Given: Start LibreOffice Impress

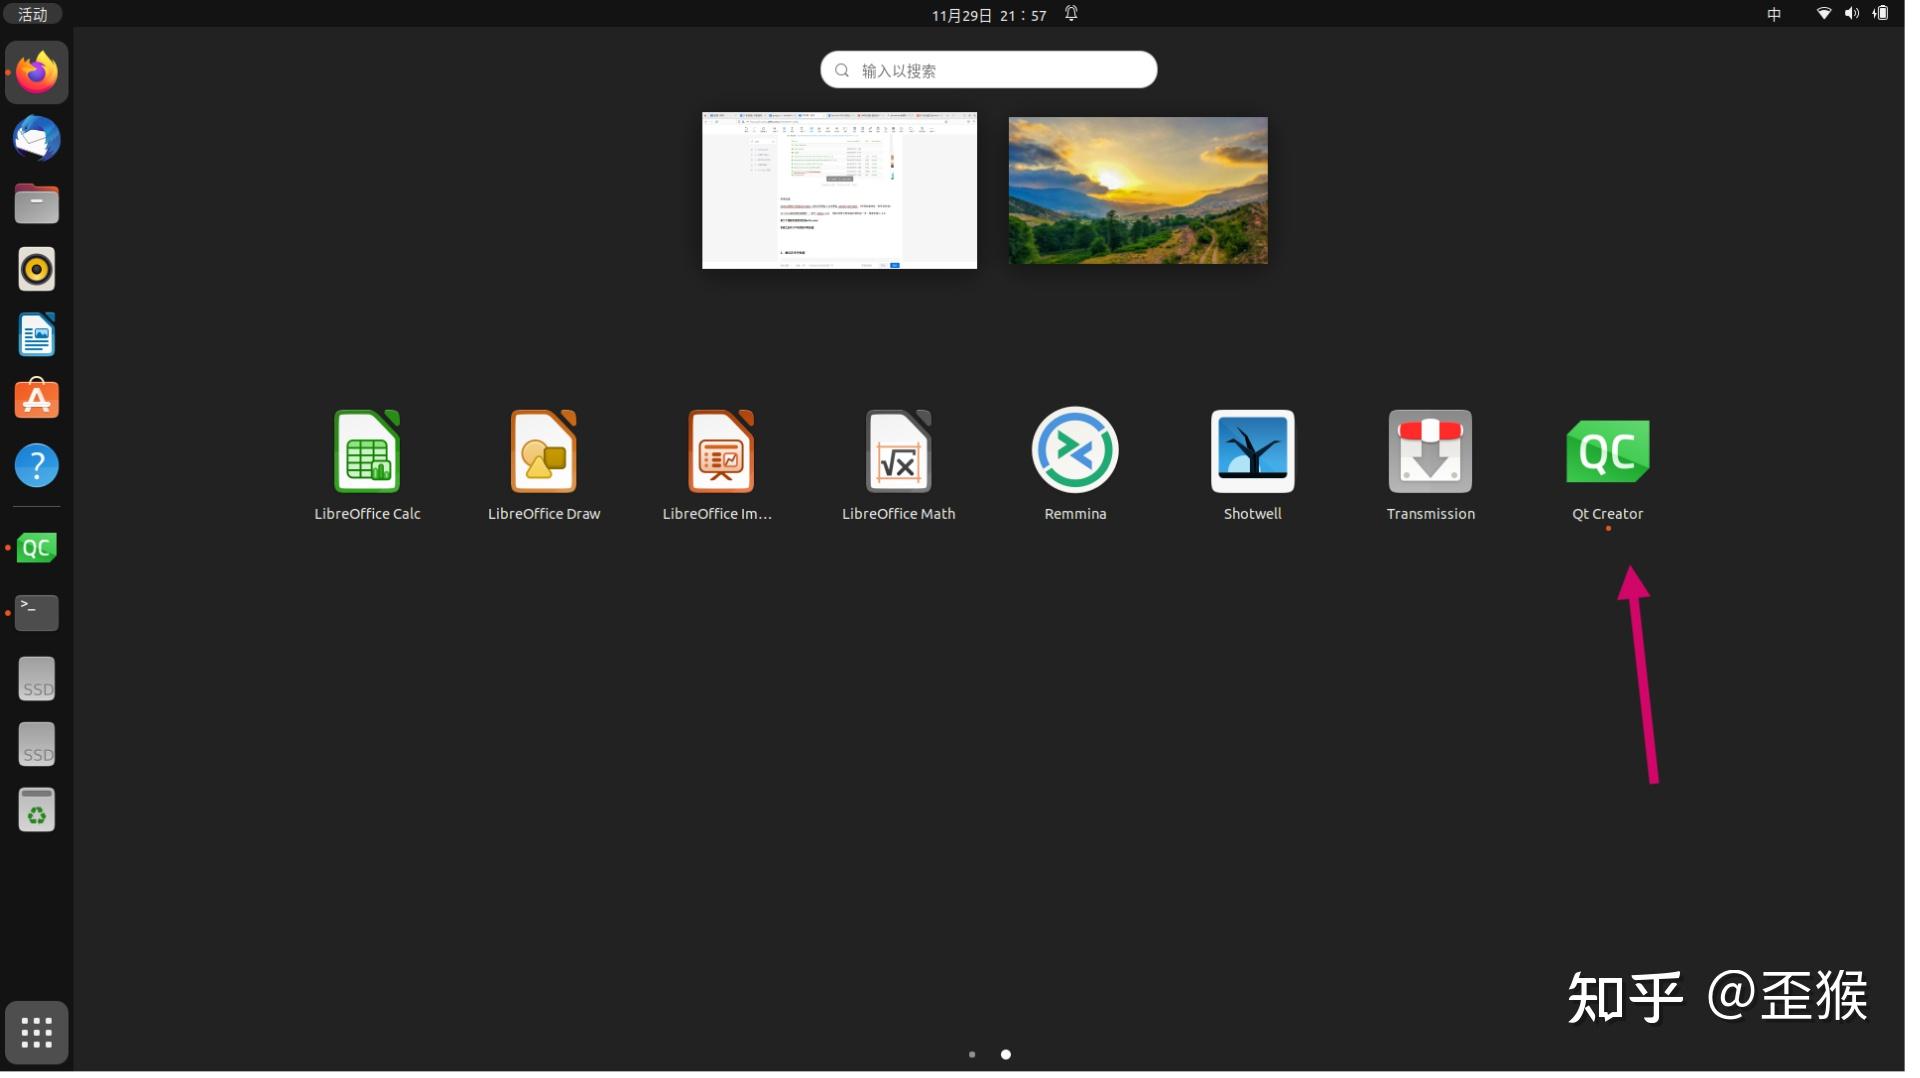Looking at the screenshot, I should (x=719, y=451).
